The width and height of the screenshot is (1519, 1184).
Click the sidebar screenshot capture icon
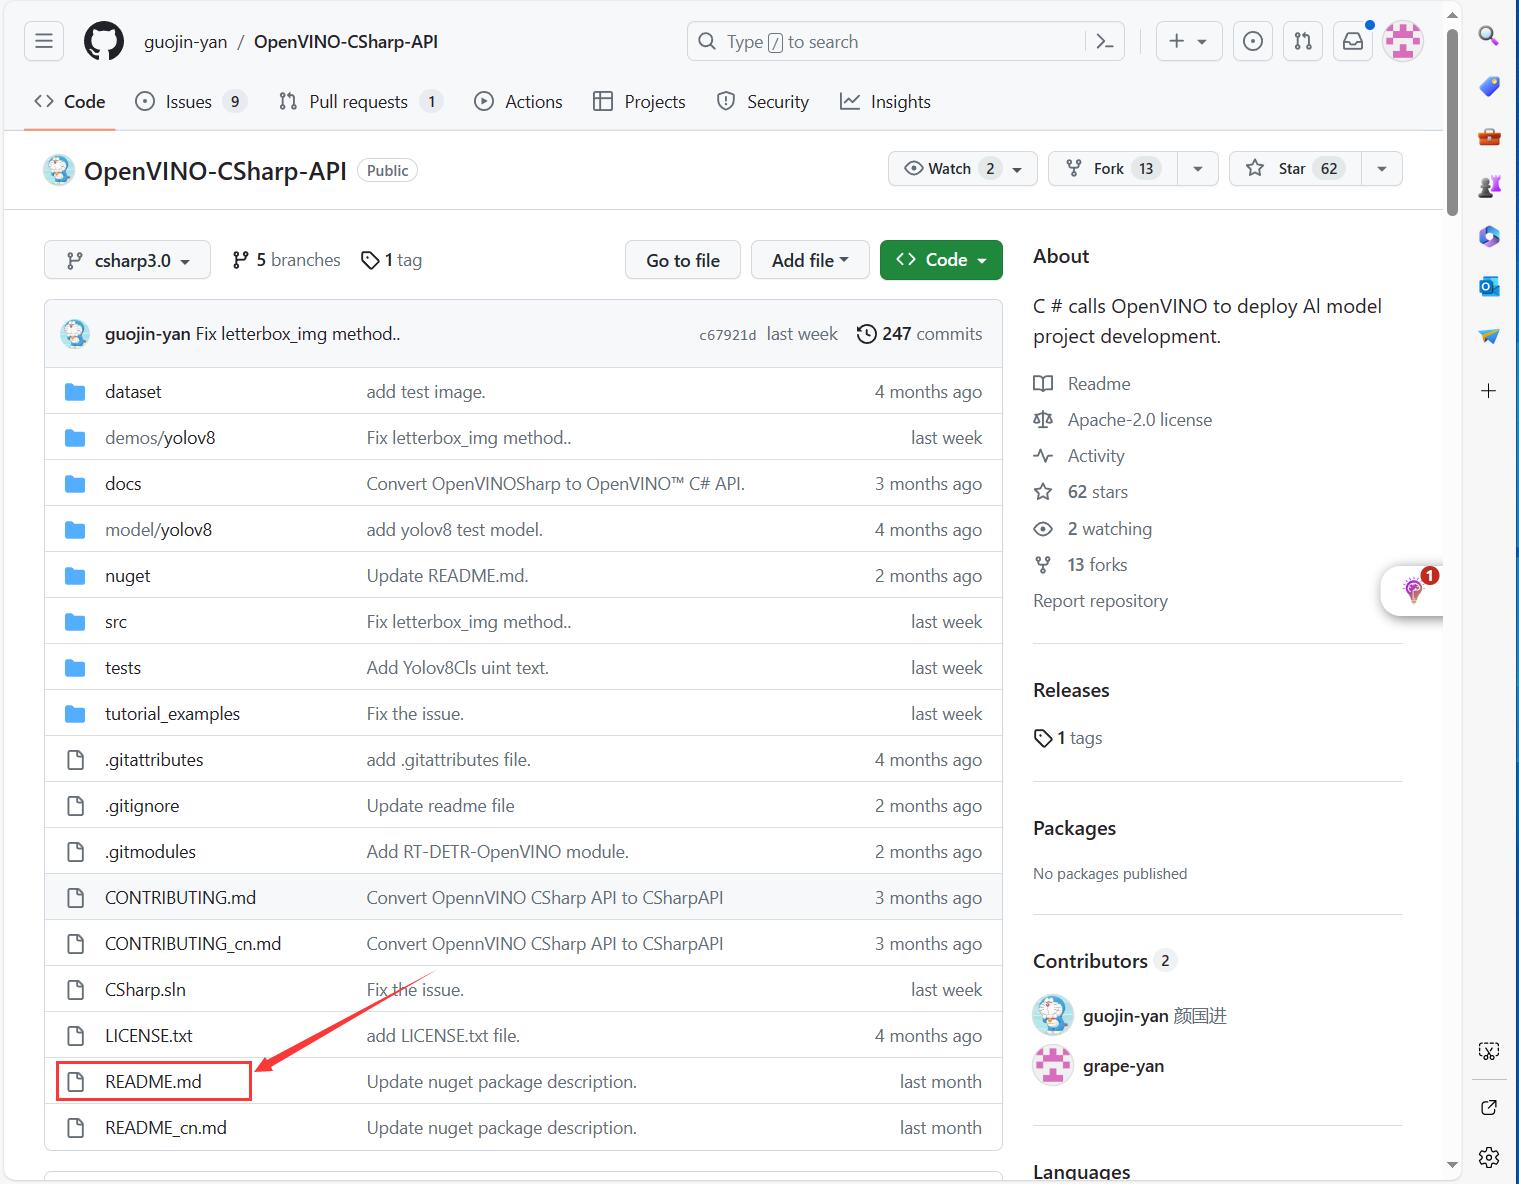tap(1489, 1051)
